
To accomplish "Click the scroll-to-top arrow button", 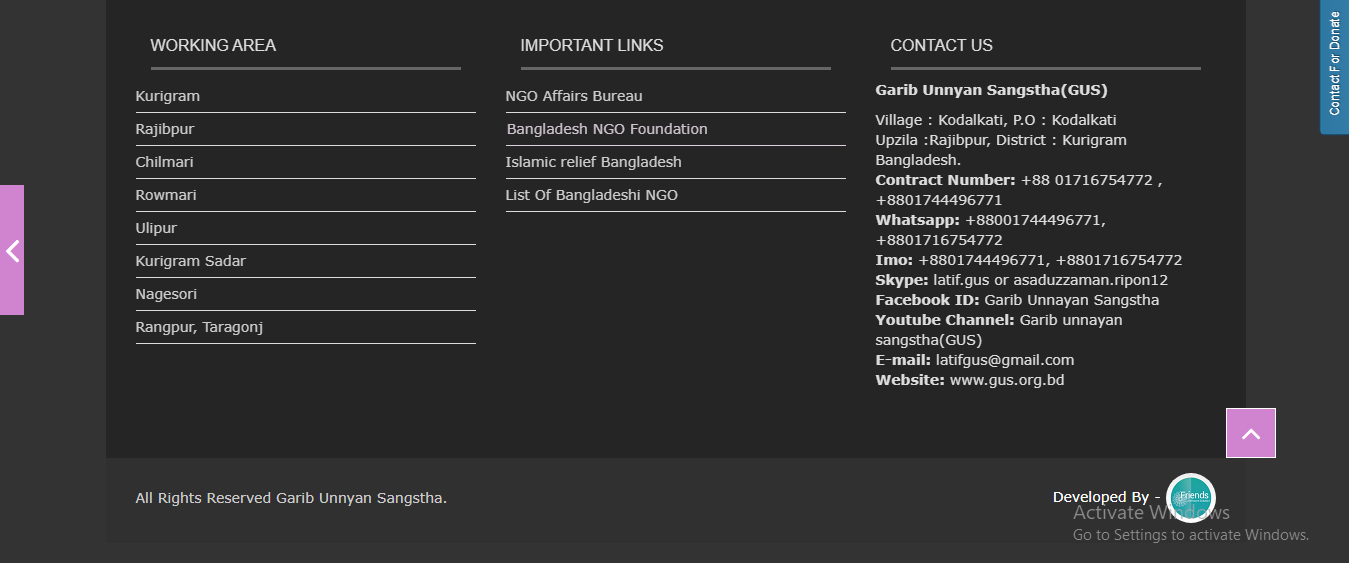I will (1250, 433).
